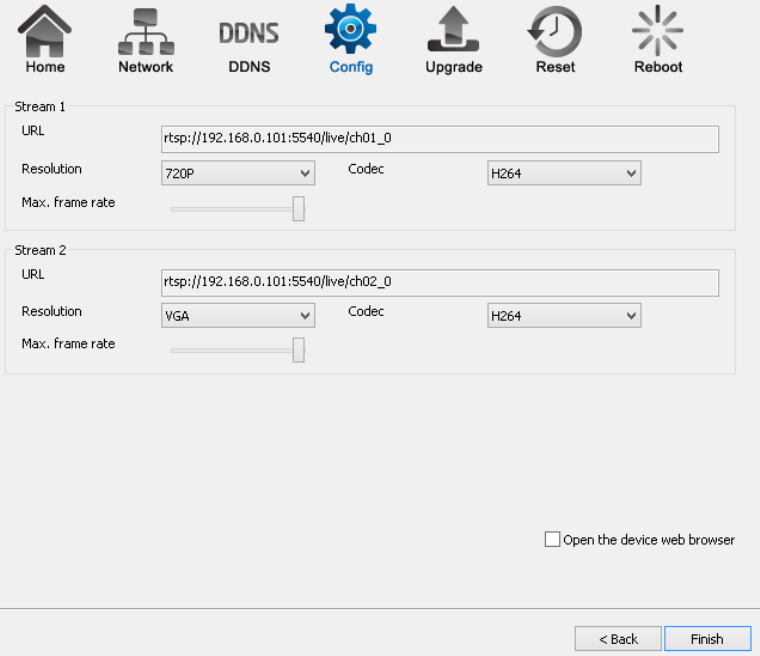Click the Stream 1 group label
This screenshot has height=656, width=760.
(x=40, y=107)
